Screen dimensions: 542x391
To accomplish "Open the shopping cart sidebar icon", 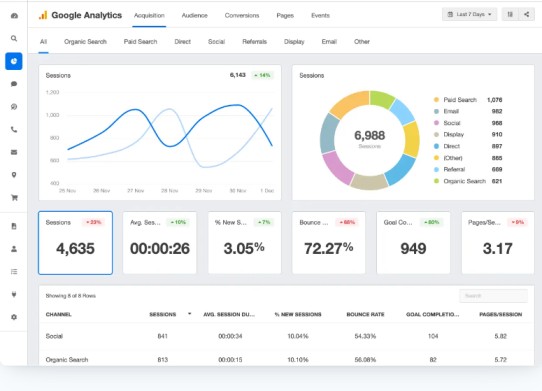I will coord(14,198).
